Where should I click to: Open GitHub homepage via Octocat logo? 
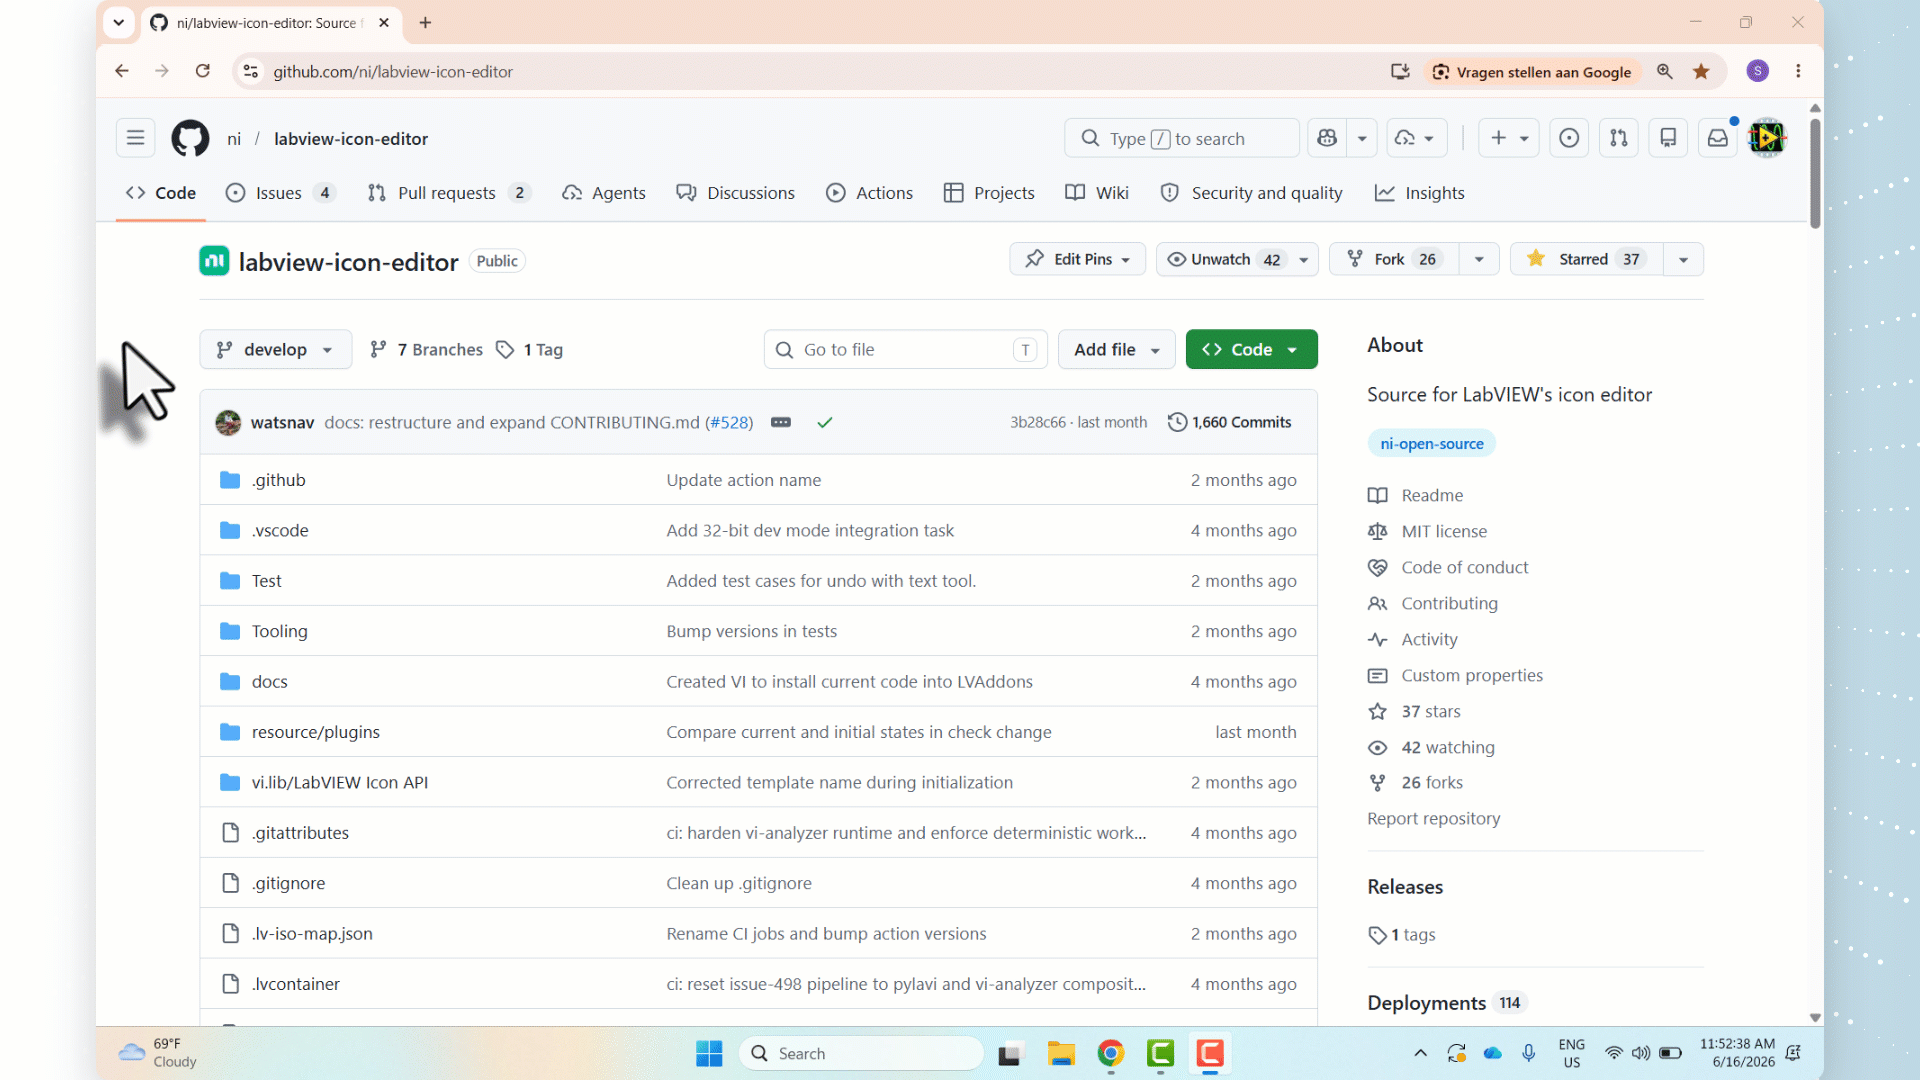190,138
